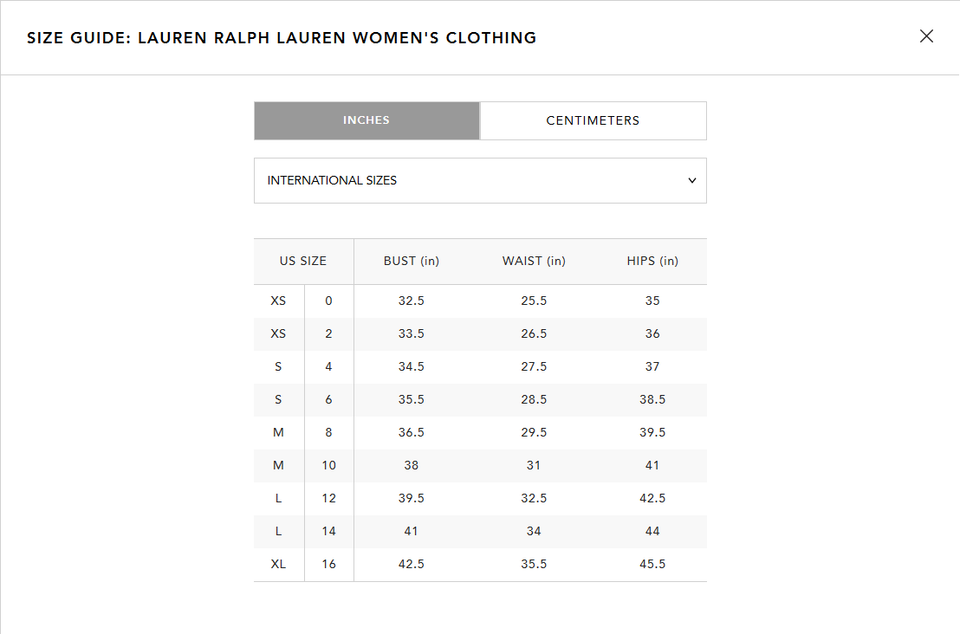Screen dimensions: 960x634
Task: Click hips value 44 for size 14
Action: coord(652,531)
